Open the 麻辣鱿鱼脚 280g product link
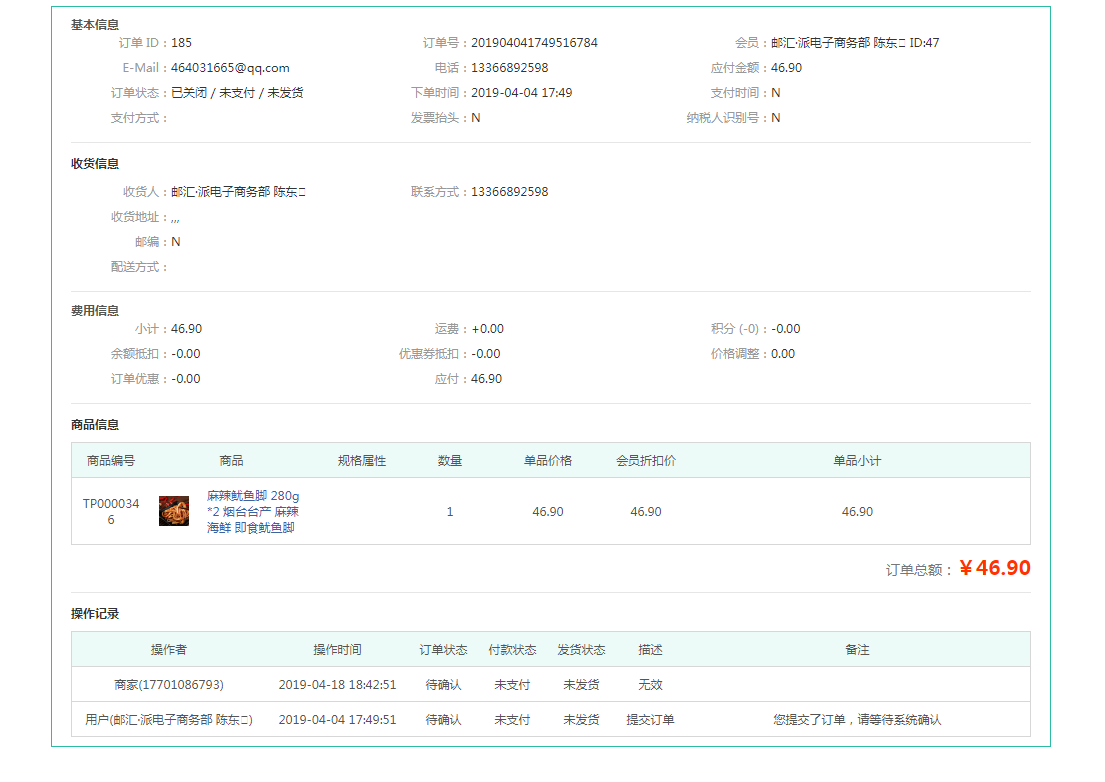The image size is (1105, 782). pyautogui.click(x=253, y=511)
